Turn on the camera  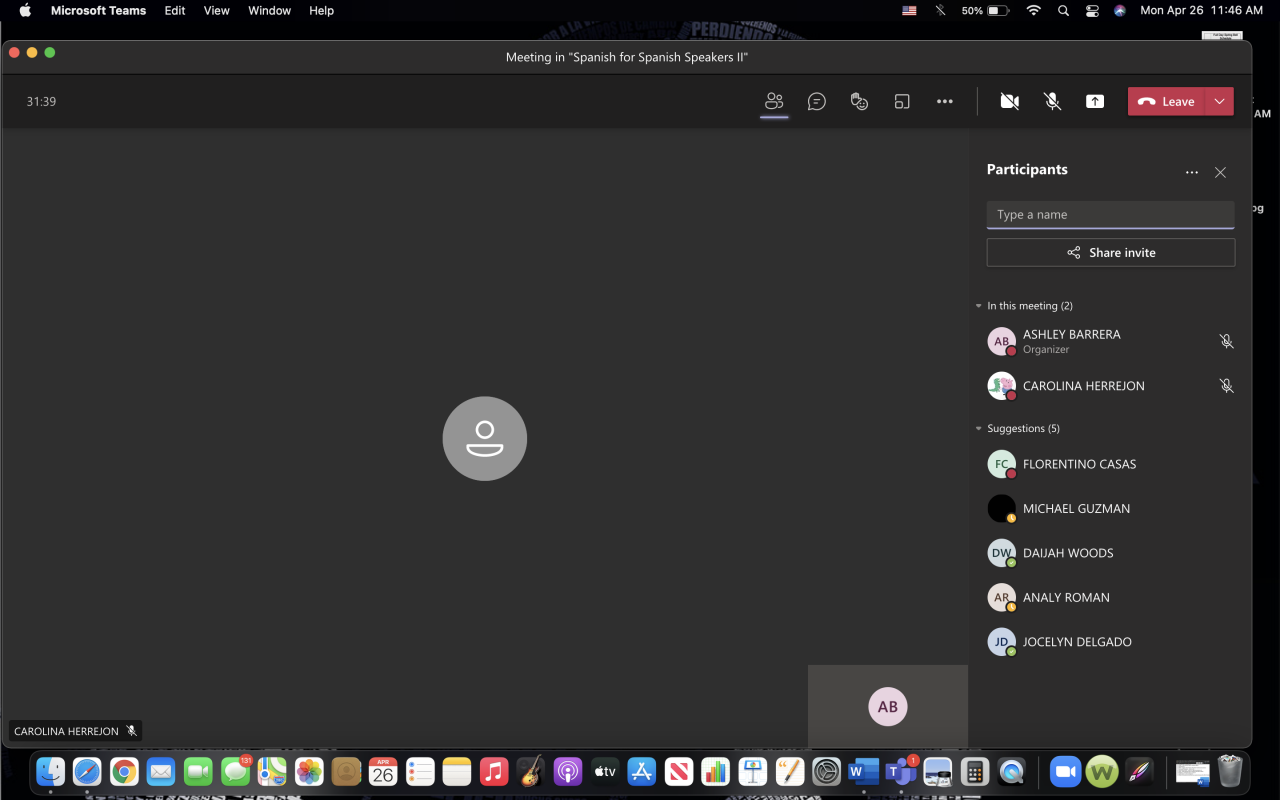pos(1010,101)
